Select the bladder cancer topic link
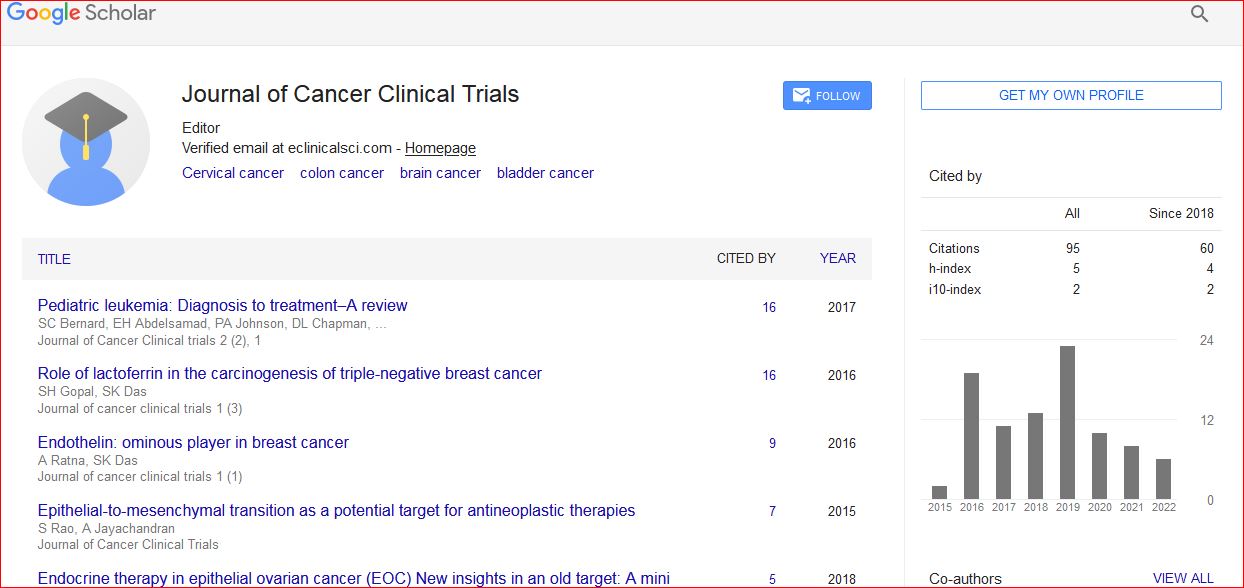1244x588 pixels. coord(545,173)
